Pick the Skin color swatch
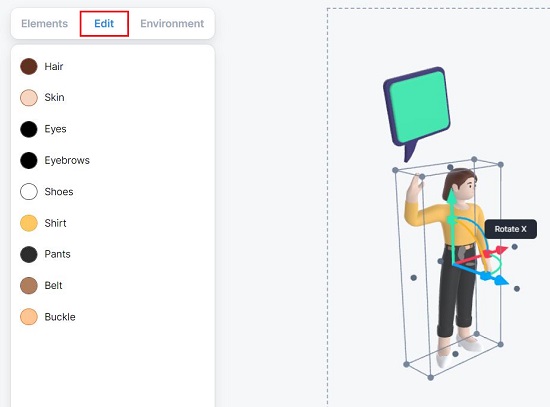This screenshot has height=407, width=550. pos(29,98)
